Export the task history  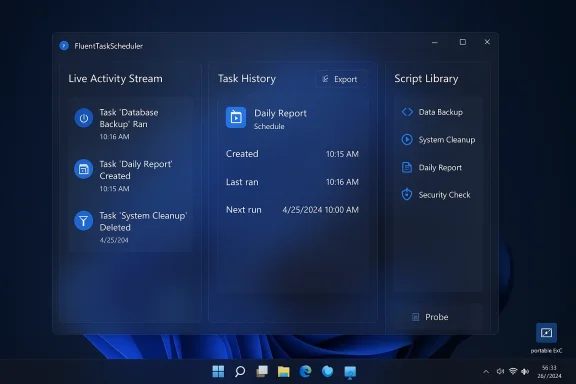coord(341,79)
